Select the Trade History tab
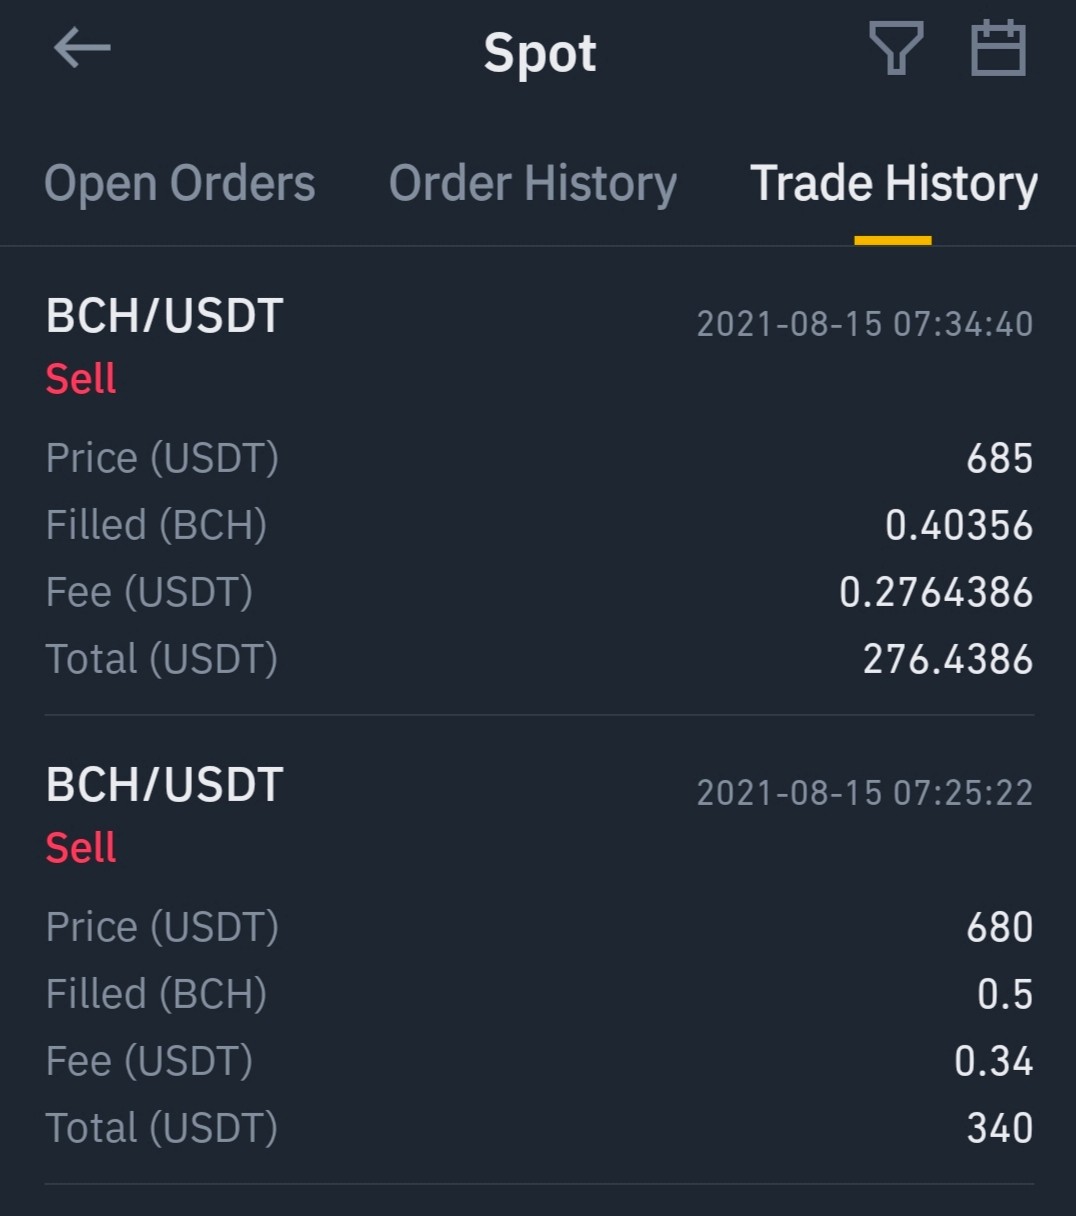 pos(894,183)
